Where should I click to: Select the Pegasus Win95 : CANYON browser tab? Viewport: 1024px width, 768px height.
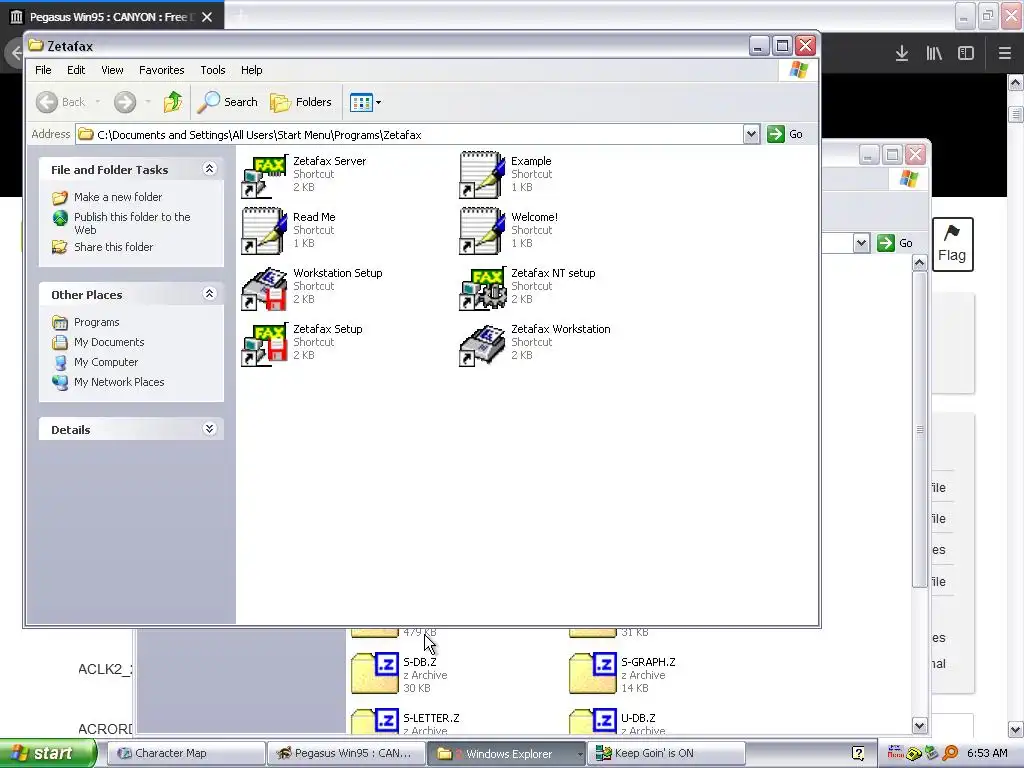pyautogui.click(x=112, y=16)
